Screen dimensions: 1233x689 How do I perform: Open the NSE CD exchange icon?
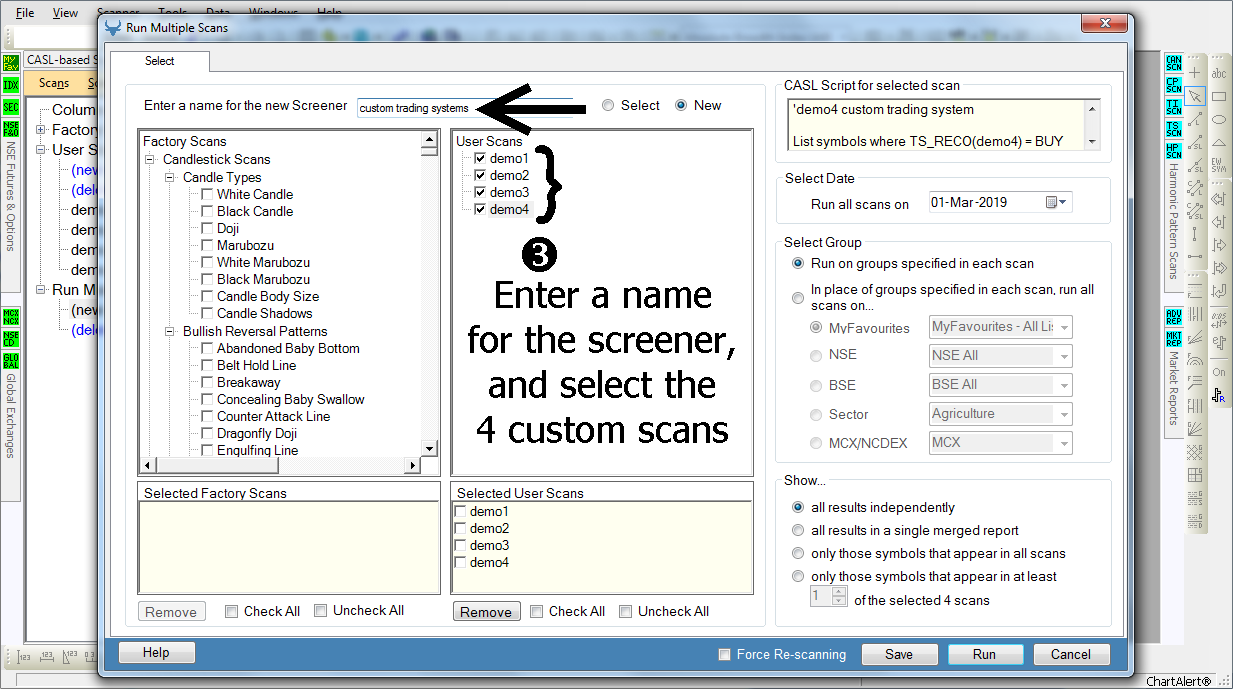click(x=11, y=338)
